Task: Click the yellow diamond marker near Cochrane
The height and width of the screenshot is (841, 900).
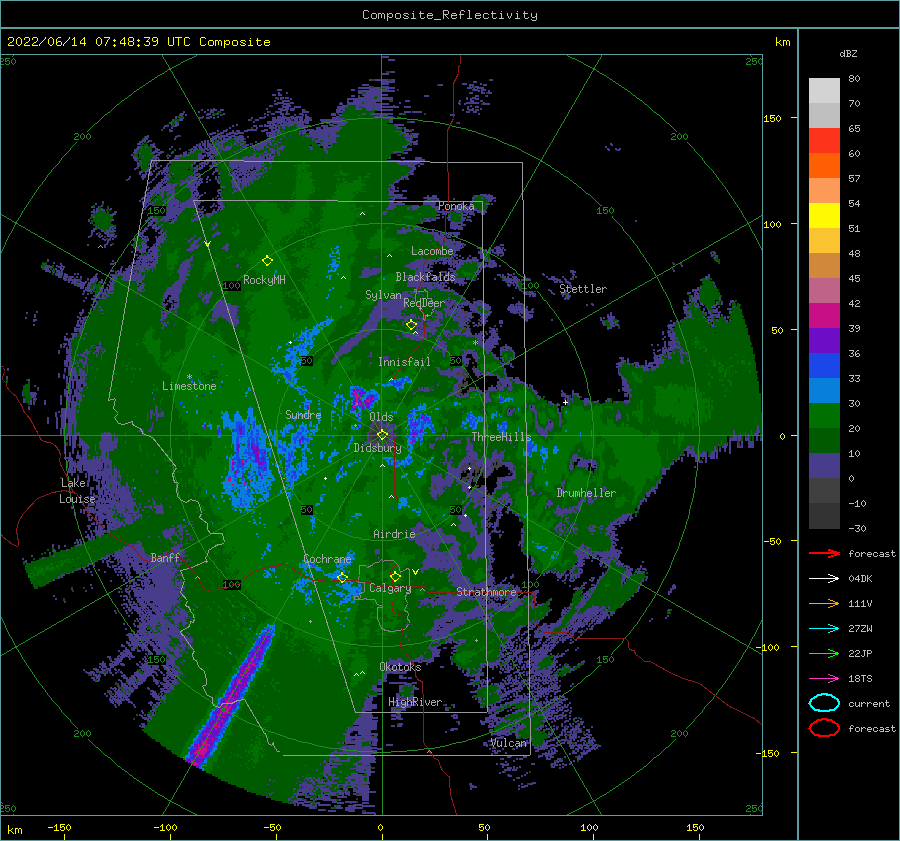Action: pyautogui.click(x=342, y=577)
